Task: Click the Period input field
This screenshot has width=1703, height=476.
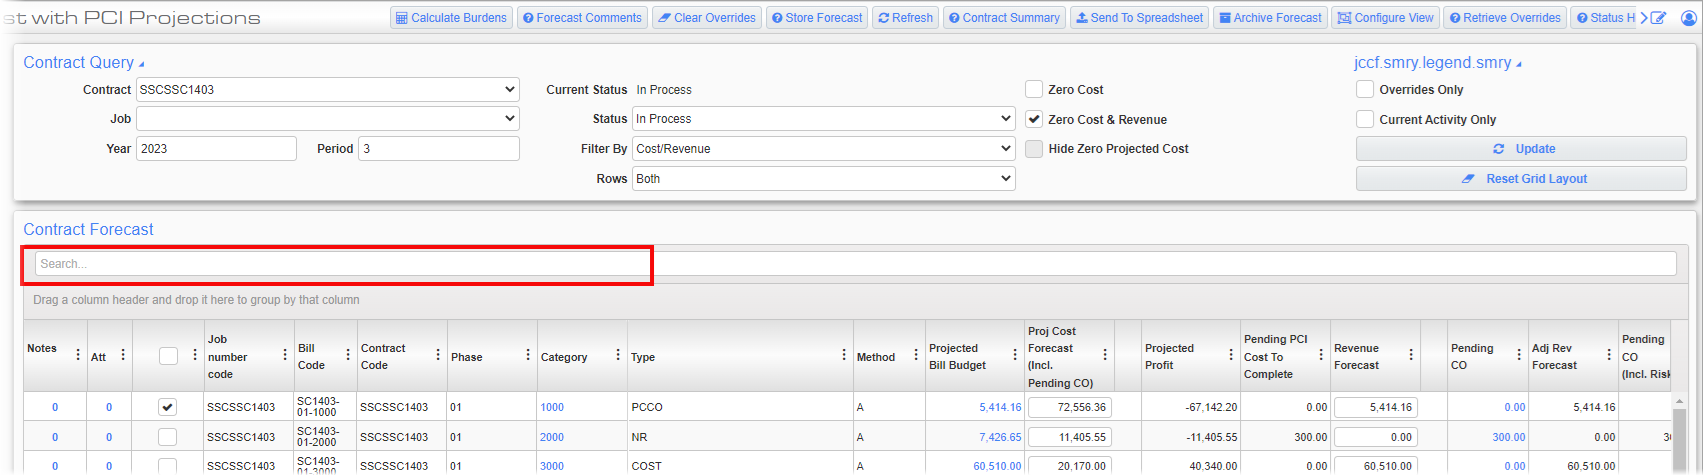Action: pyautogui.click(x=439, y=149)
